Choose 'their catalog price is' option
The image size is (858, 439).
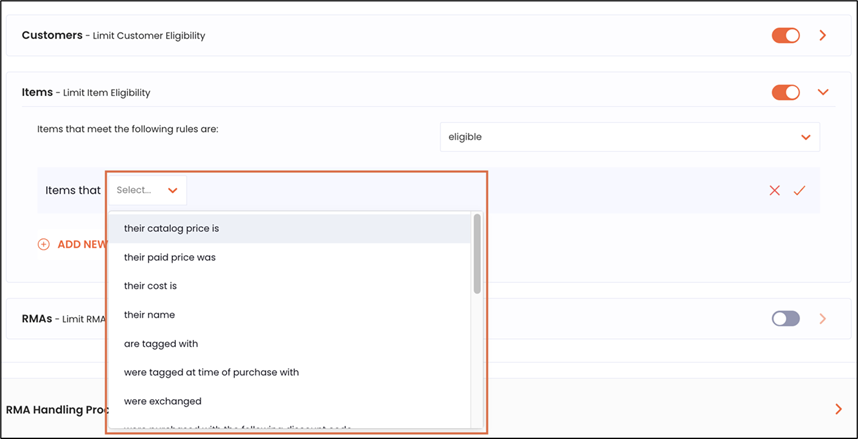(x=171, y=229)
